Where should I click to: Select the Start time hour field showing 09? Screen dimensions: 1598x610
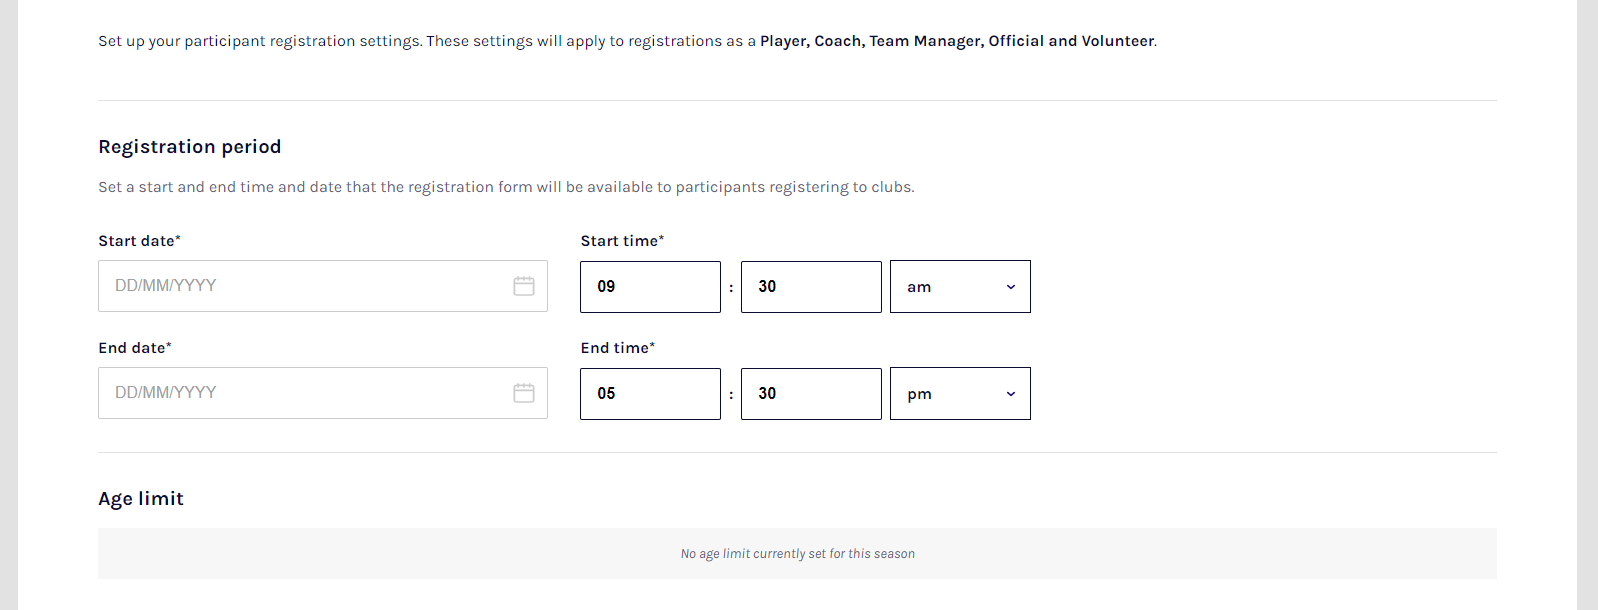pyautogui.click(x=650, y=287)
